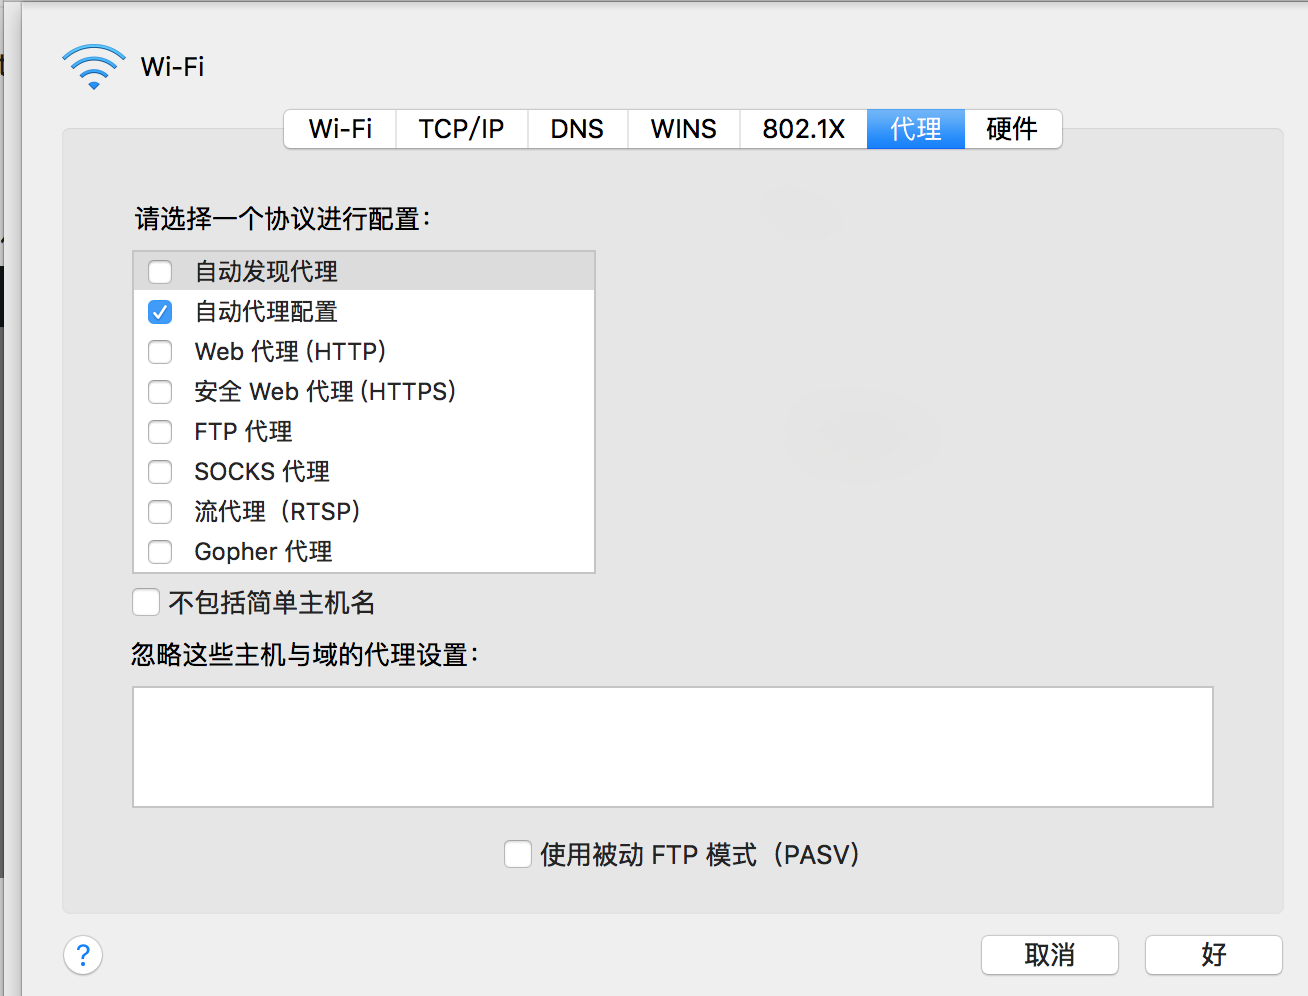Select the SOCKS 代理 row text
This screenshot has width=1308, height=996.
[x=262, y=472]
